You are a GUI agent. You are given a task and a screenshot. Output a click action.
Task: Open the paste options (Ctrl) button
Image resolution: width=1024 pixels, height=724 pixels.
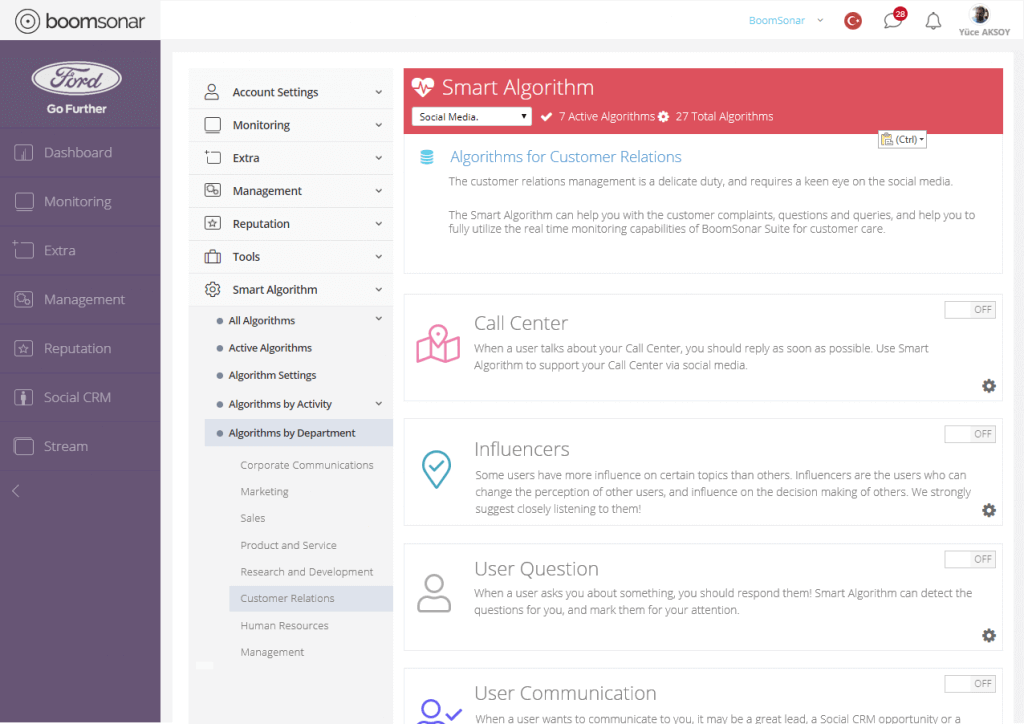coord(903,139)
